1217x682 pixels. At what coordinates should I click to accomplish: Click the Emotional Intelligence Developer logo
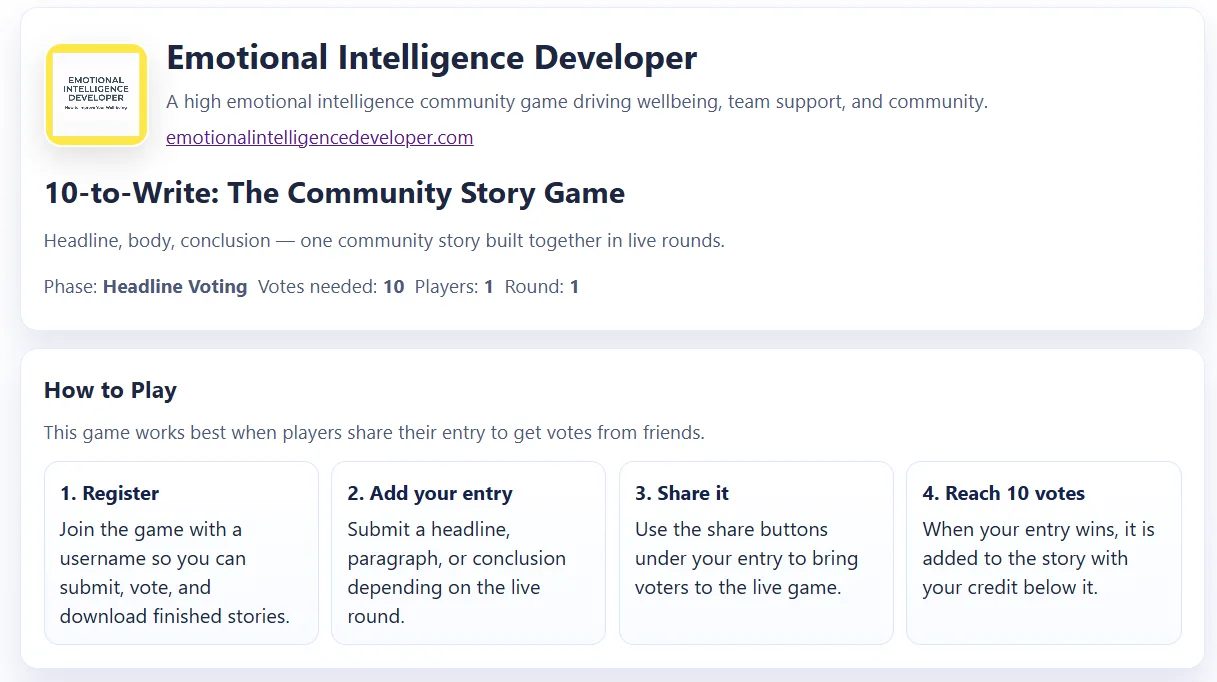click(96, 93)
